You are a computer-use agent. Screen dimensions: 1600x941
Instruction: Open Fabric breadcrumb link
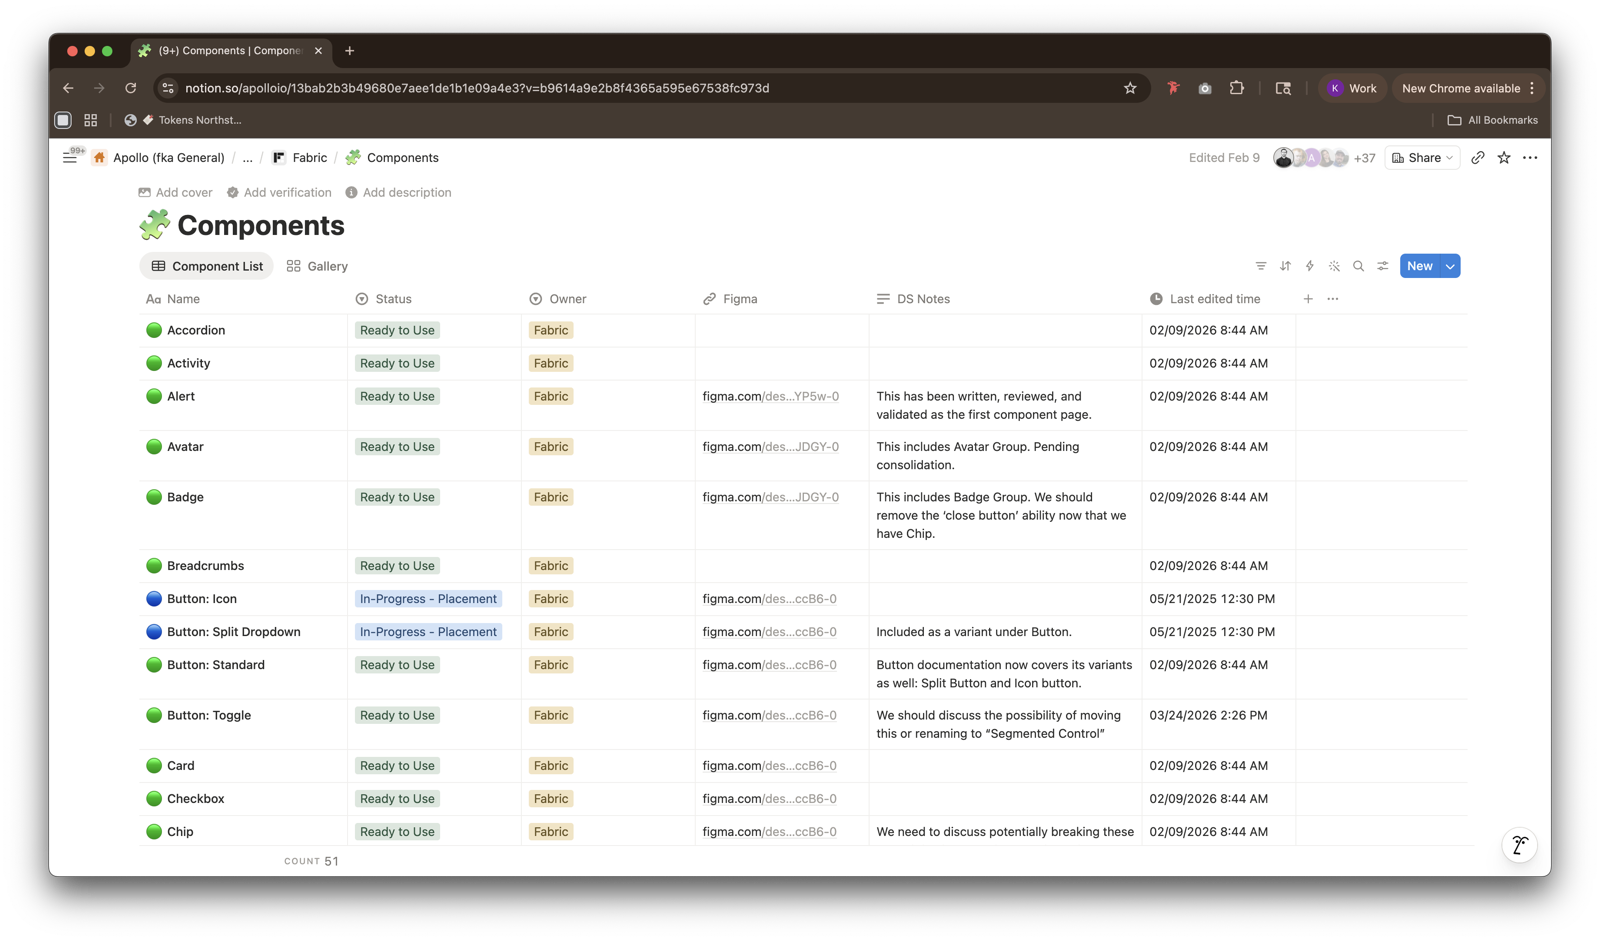tap(300, 158)
